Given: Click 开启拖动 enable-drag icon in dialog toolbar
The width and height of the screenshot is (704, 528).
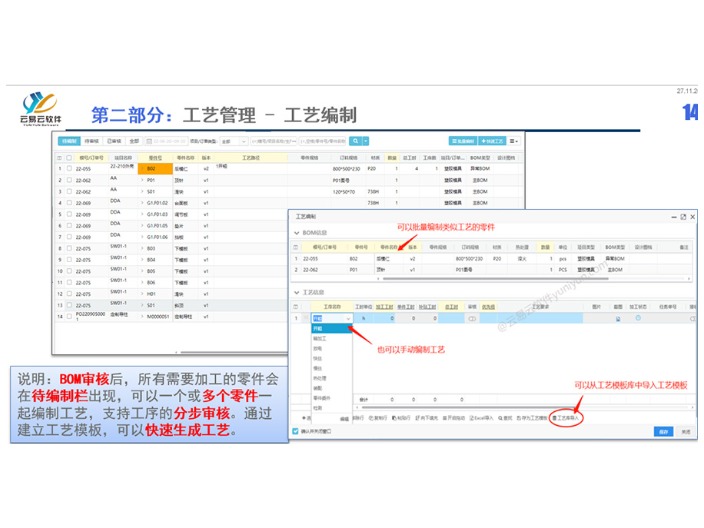Looking at the screenshot, I should 445,418.
